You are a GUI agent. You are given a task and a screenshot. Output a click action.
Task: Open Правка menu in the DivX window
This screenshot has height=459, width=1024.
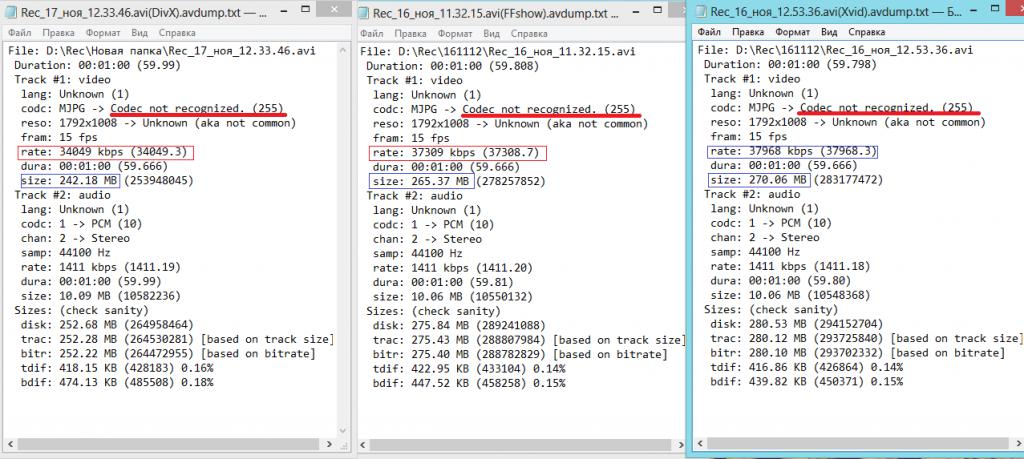pyautogui.click(x=61, y=33)
